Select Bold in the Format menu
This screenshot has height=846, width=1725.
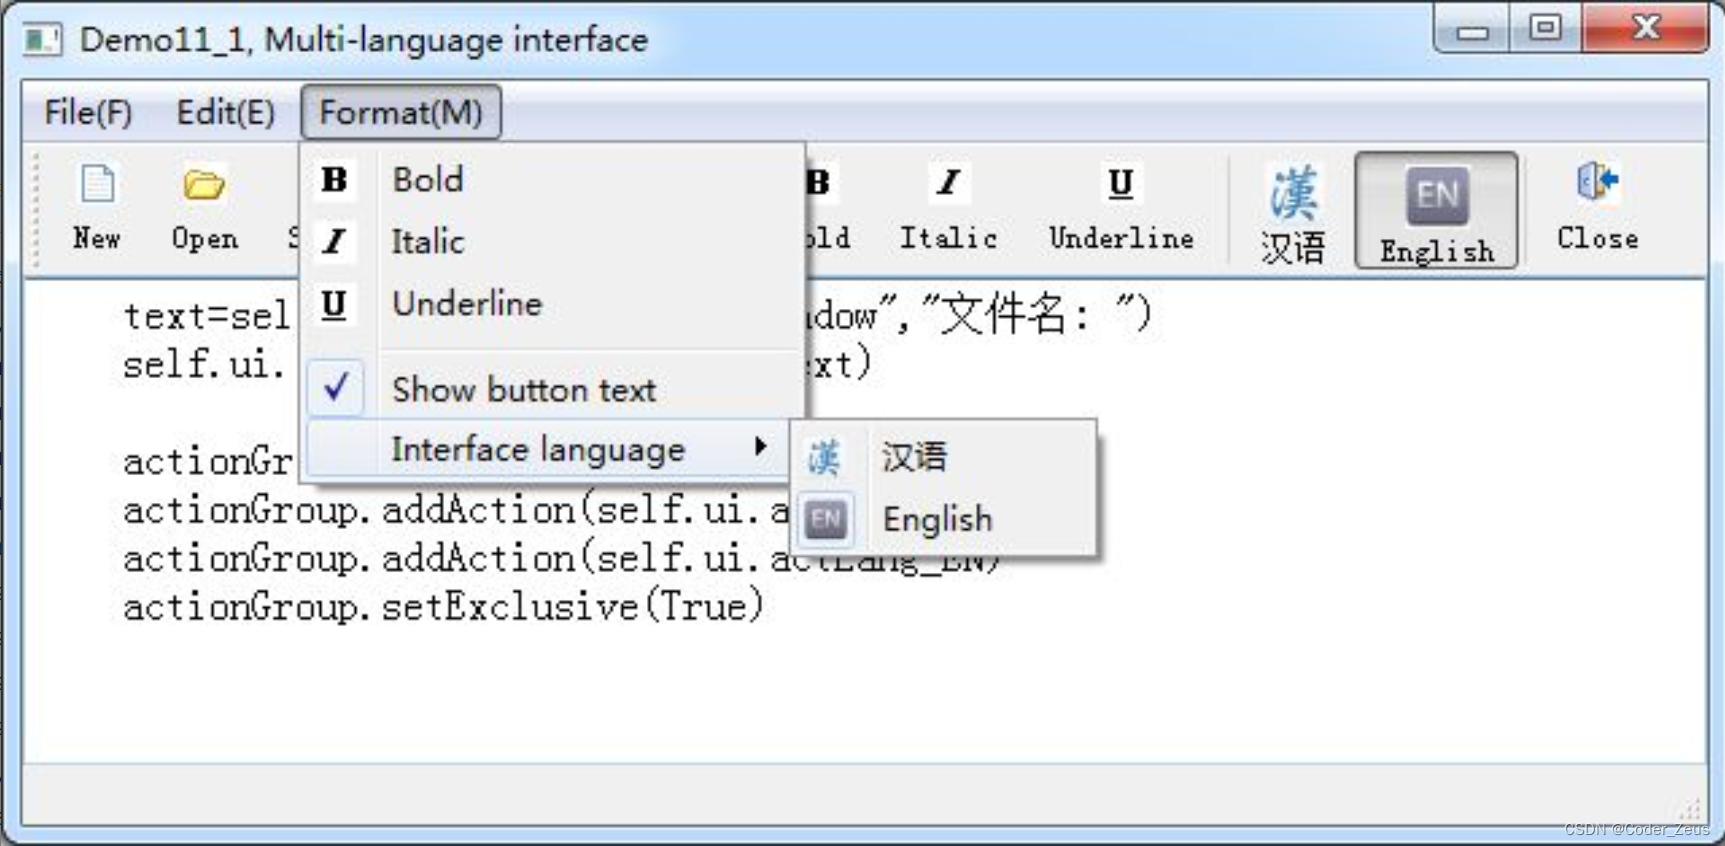click(x=553, y=180)
